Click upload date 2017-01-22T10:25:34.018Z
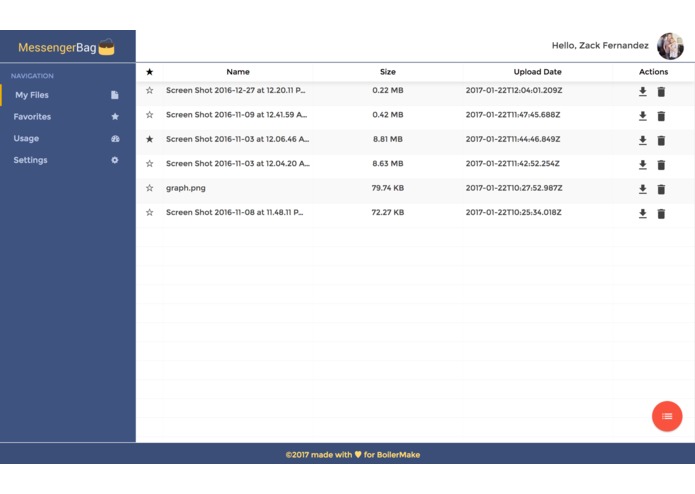 tap(513, 212)
